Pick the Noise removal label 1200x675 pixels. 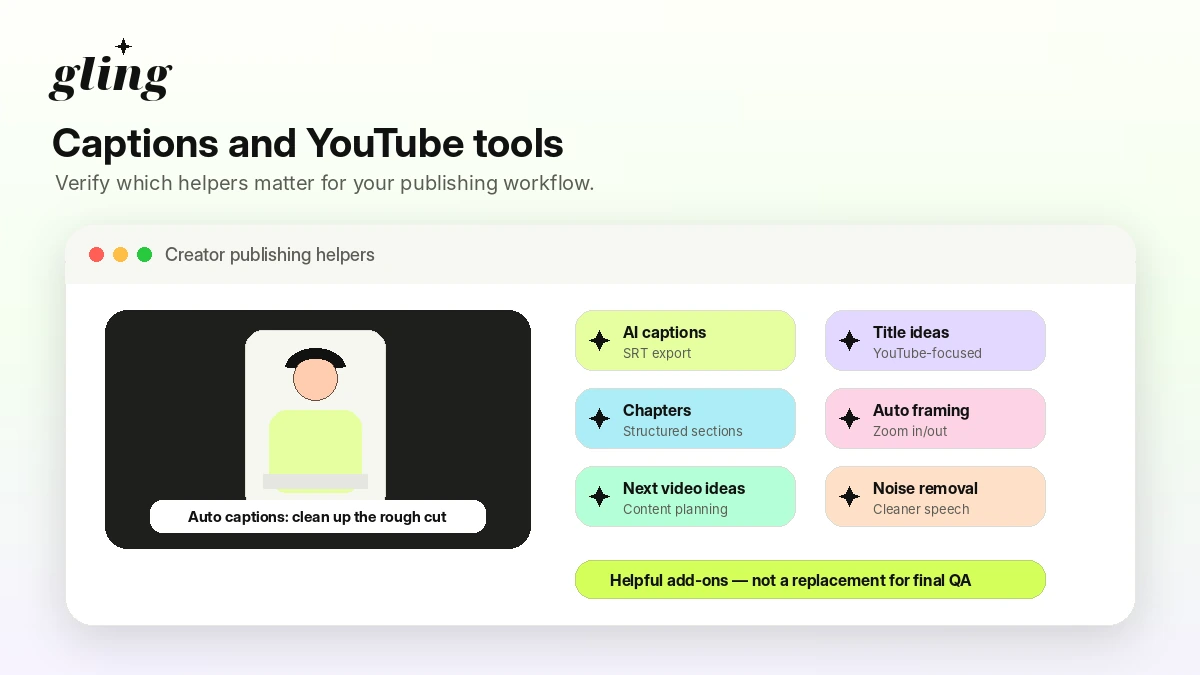click(x=925, y=488)
